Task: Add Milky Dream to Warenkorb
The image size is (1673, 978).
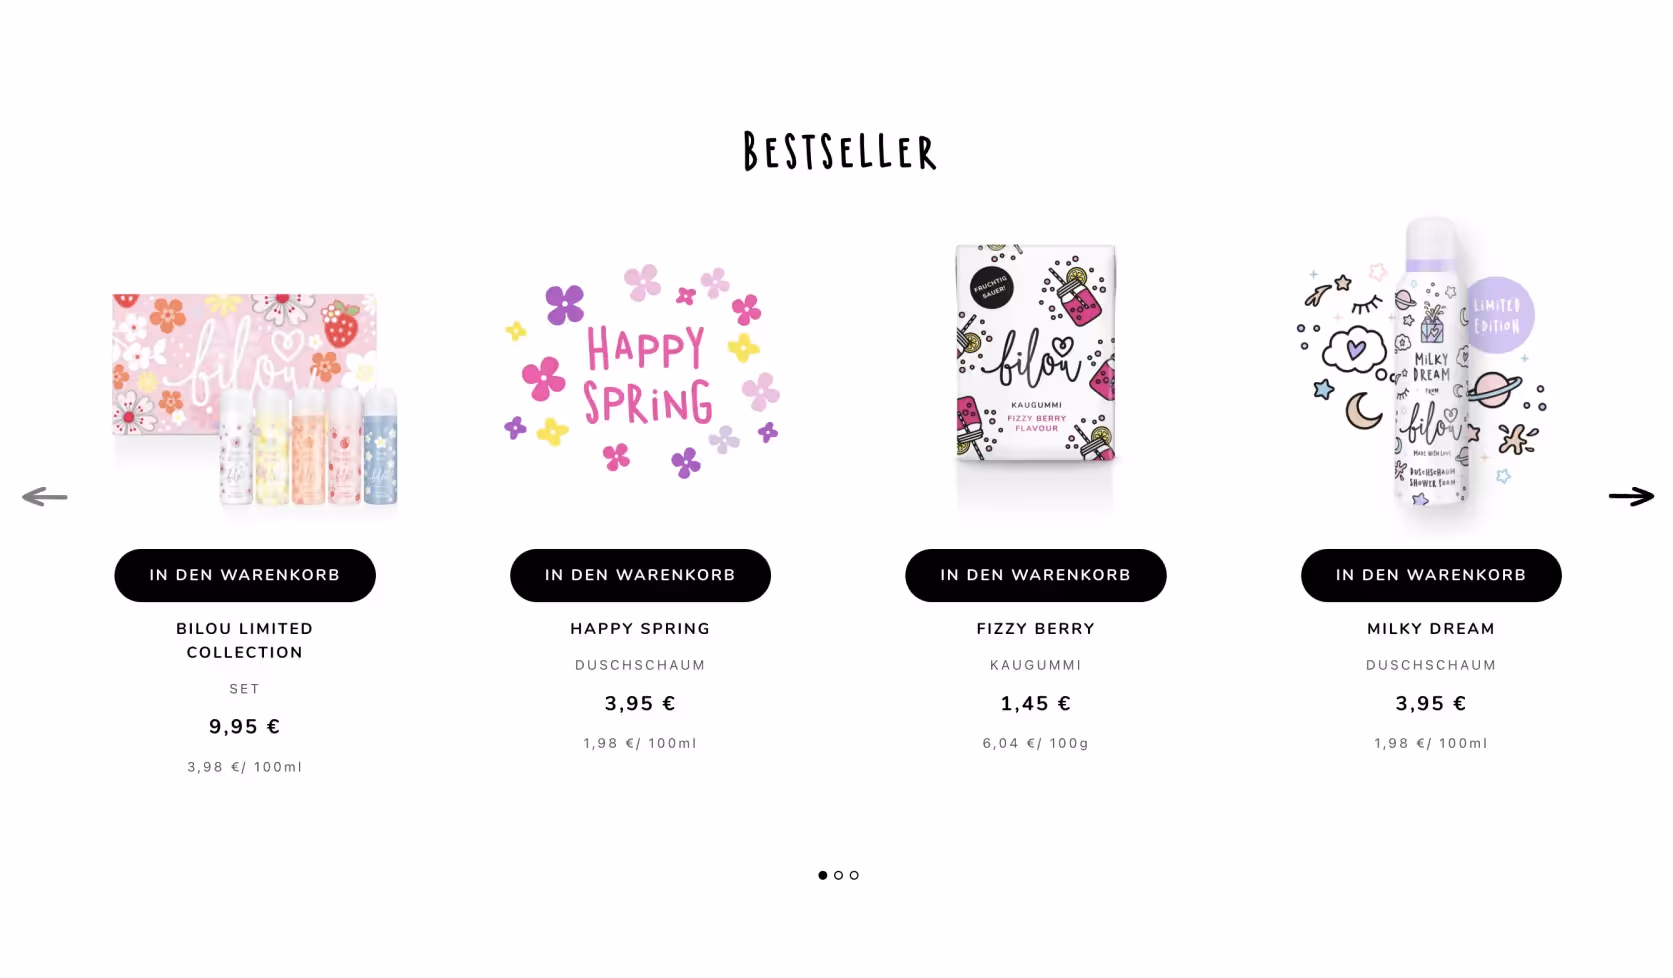Action: click(1431, 575)
